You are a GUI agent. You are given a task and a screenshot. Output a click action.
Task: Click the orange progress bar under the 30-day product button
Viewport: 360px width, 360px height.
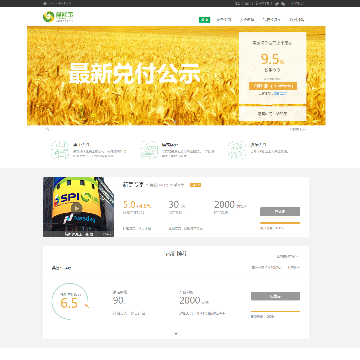(x=280, y=223)
